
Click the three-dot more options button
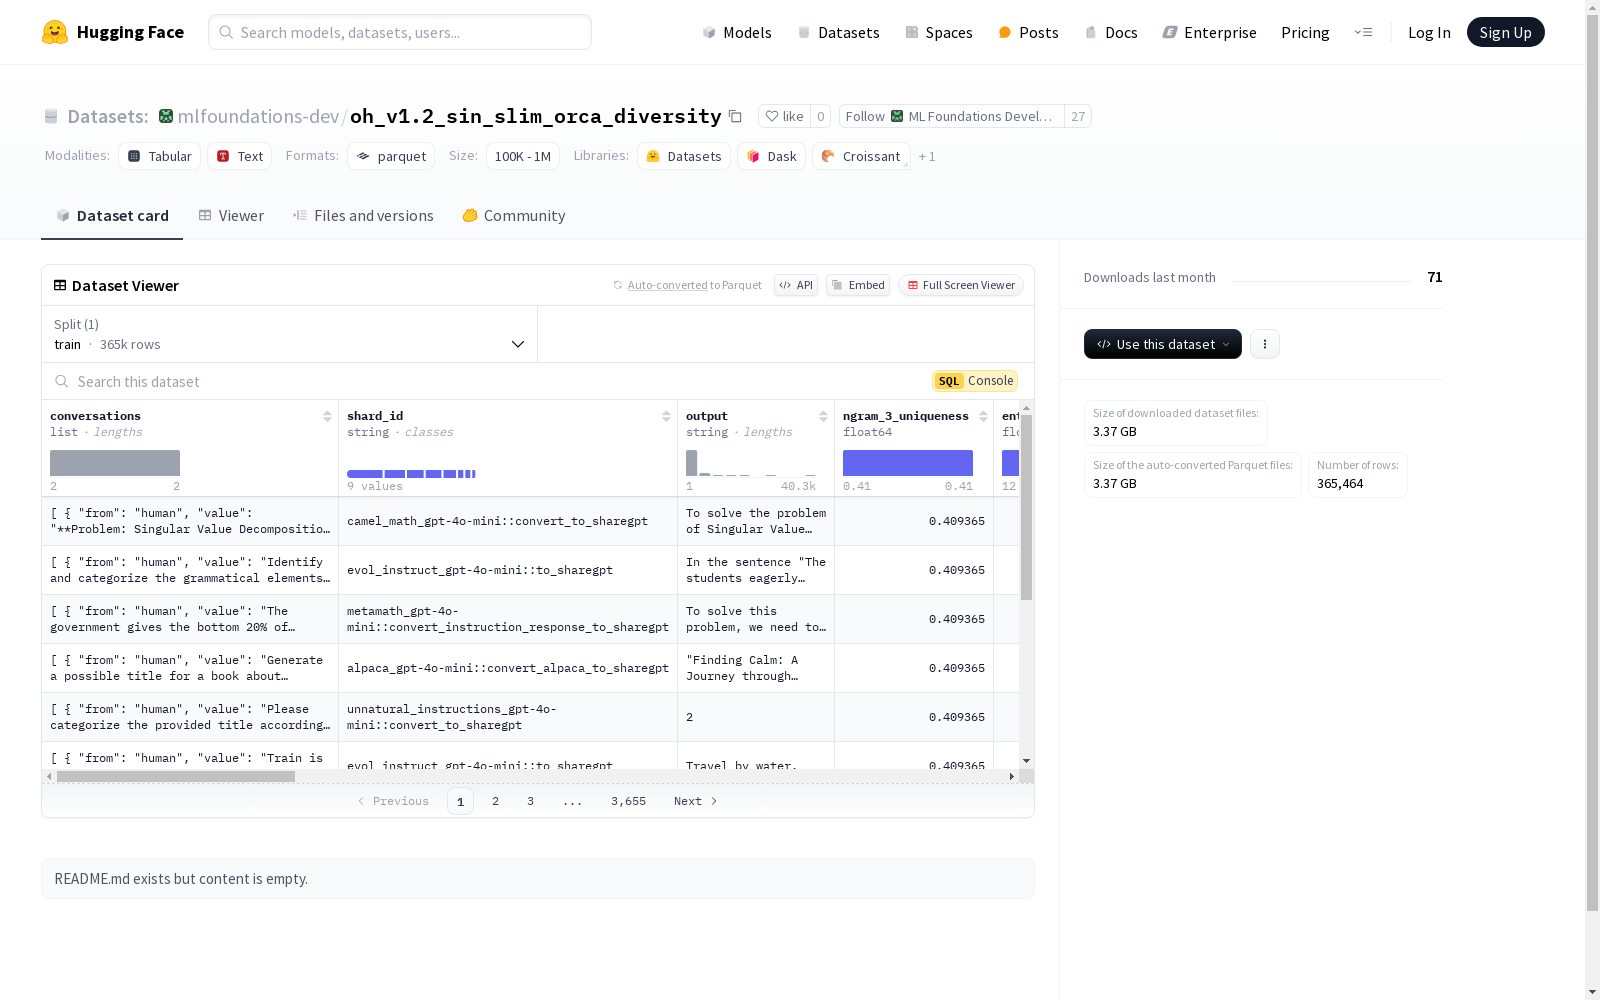(1265, 344)
